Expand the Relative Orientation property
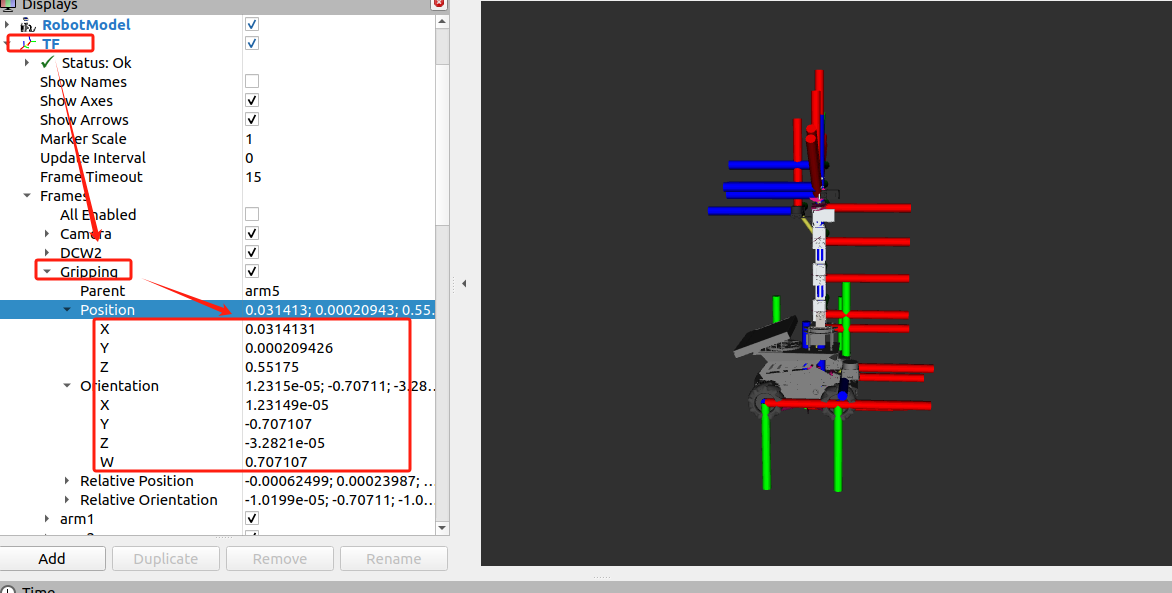 (67, 500)
